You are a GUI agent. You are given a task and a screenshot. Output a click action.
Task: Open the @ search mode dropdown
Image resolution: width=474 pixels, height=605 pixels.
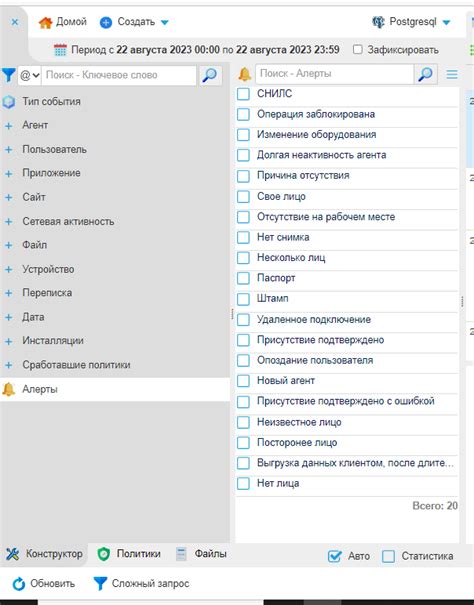[29, 75]
